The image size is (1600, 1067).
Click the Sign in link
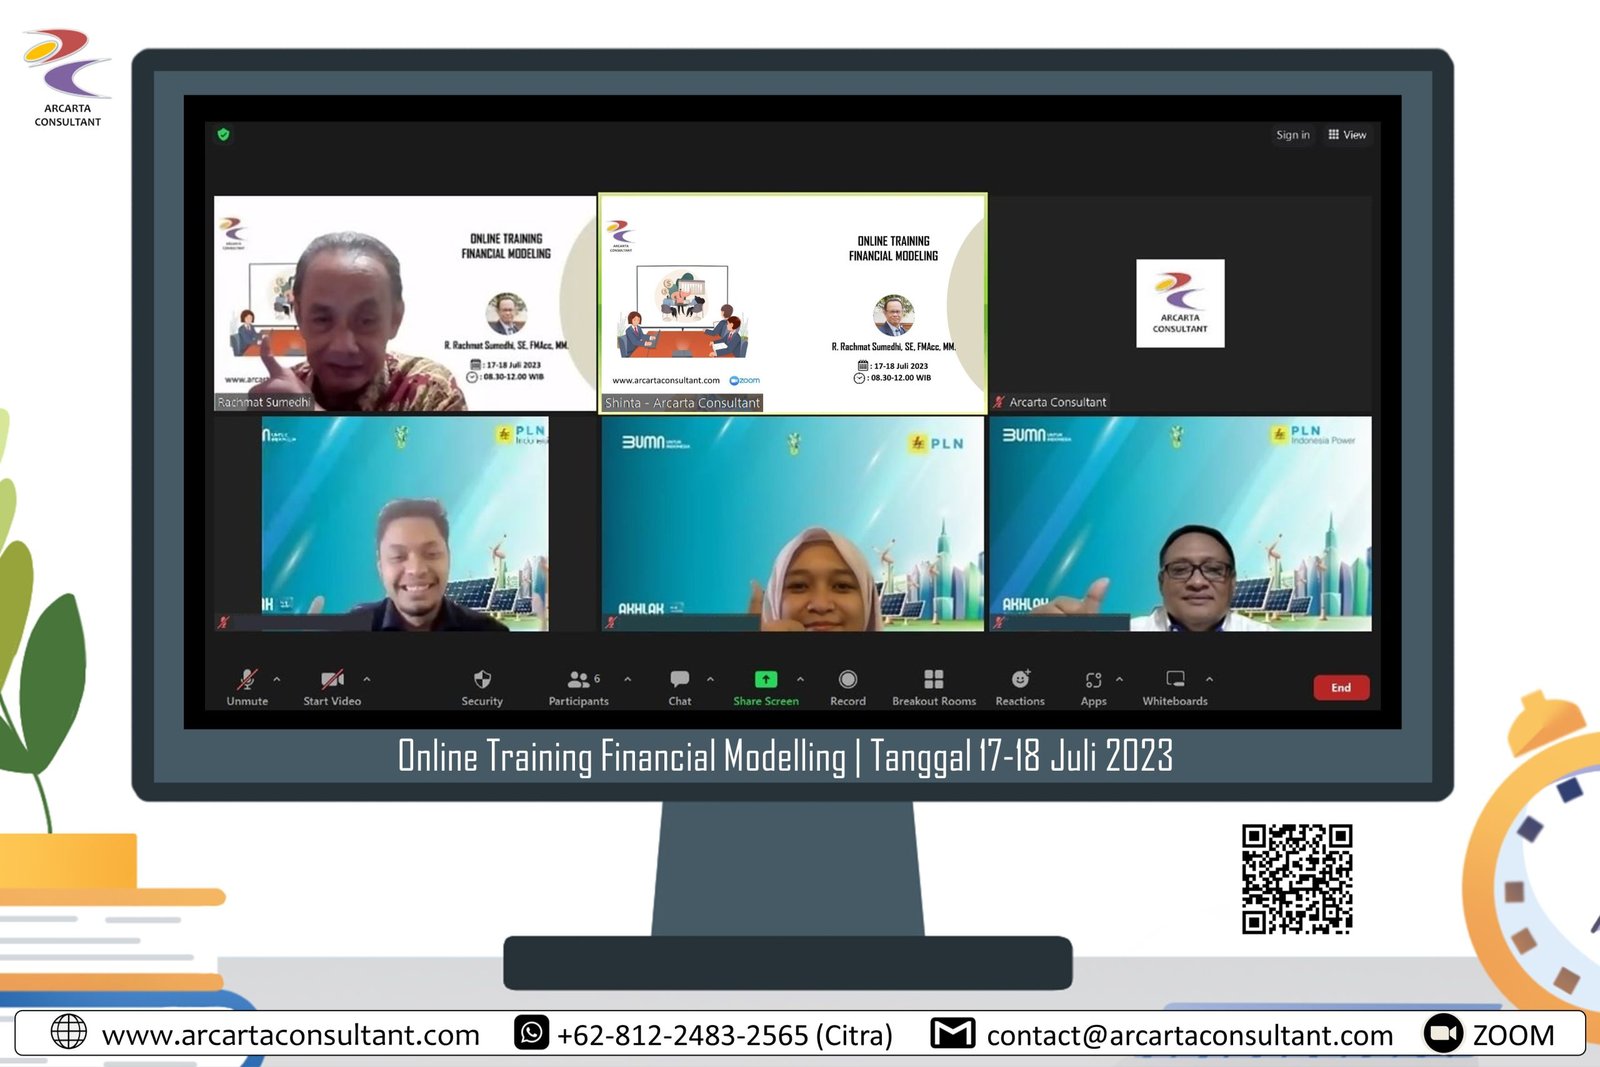1292,135
